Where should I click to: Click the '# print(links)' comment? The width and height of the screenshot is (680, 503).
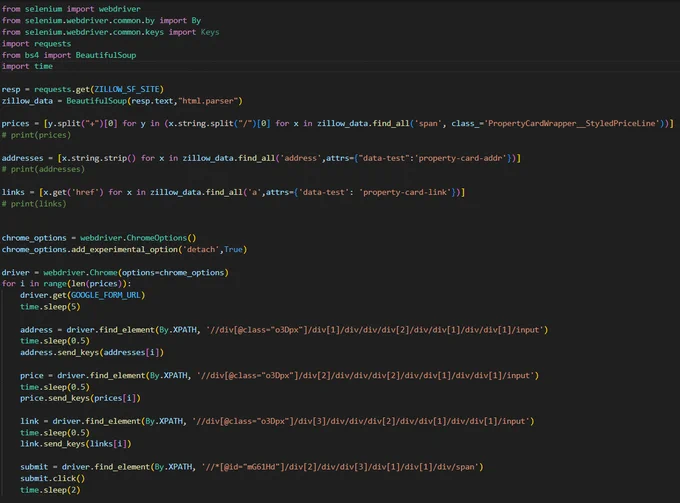click(x=34, y=204)
